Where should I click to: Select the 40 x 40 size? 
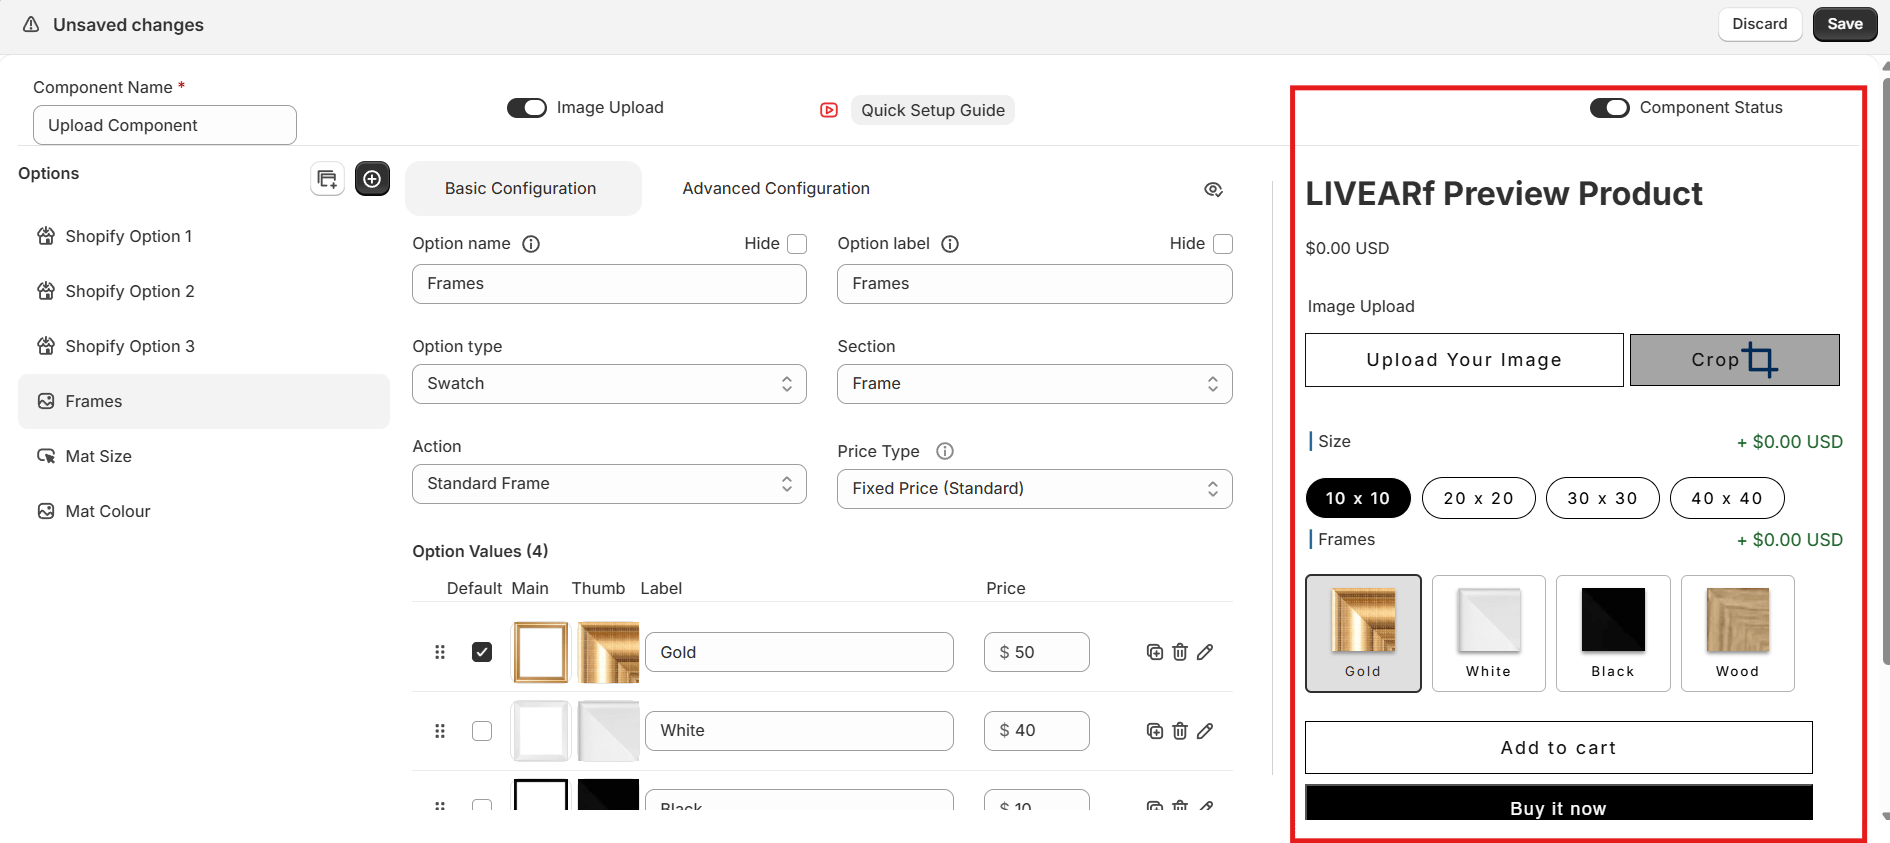(x=1727, y=498)
